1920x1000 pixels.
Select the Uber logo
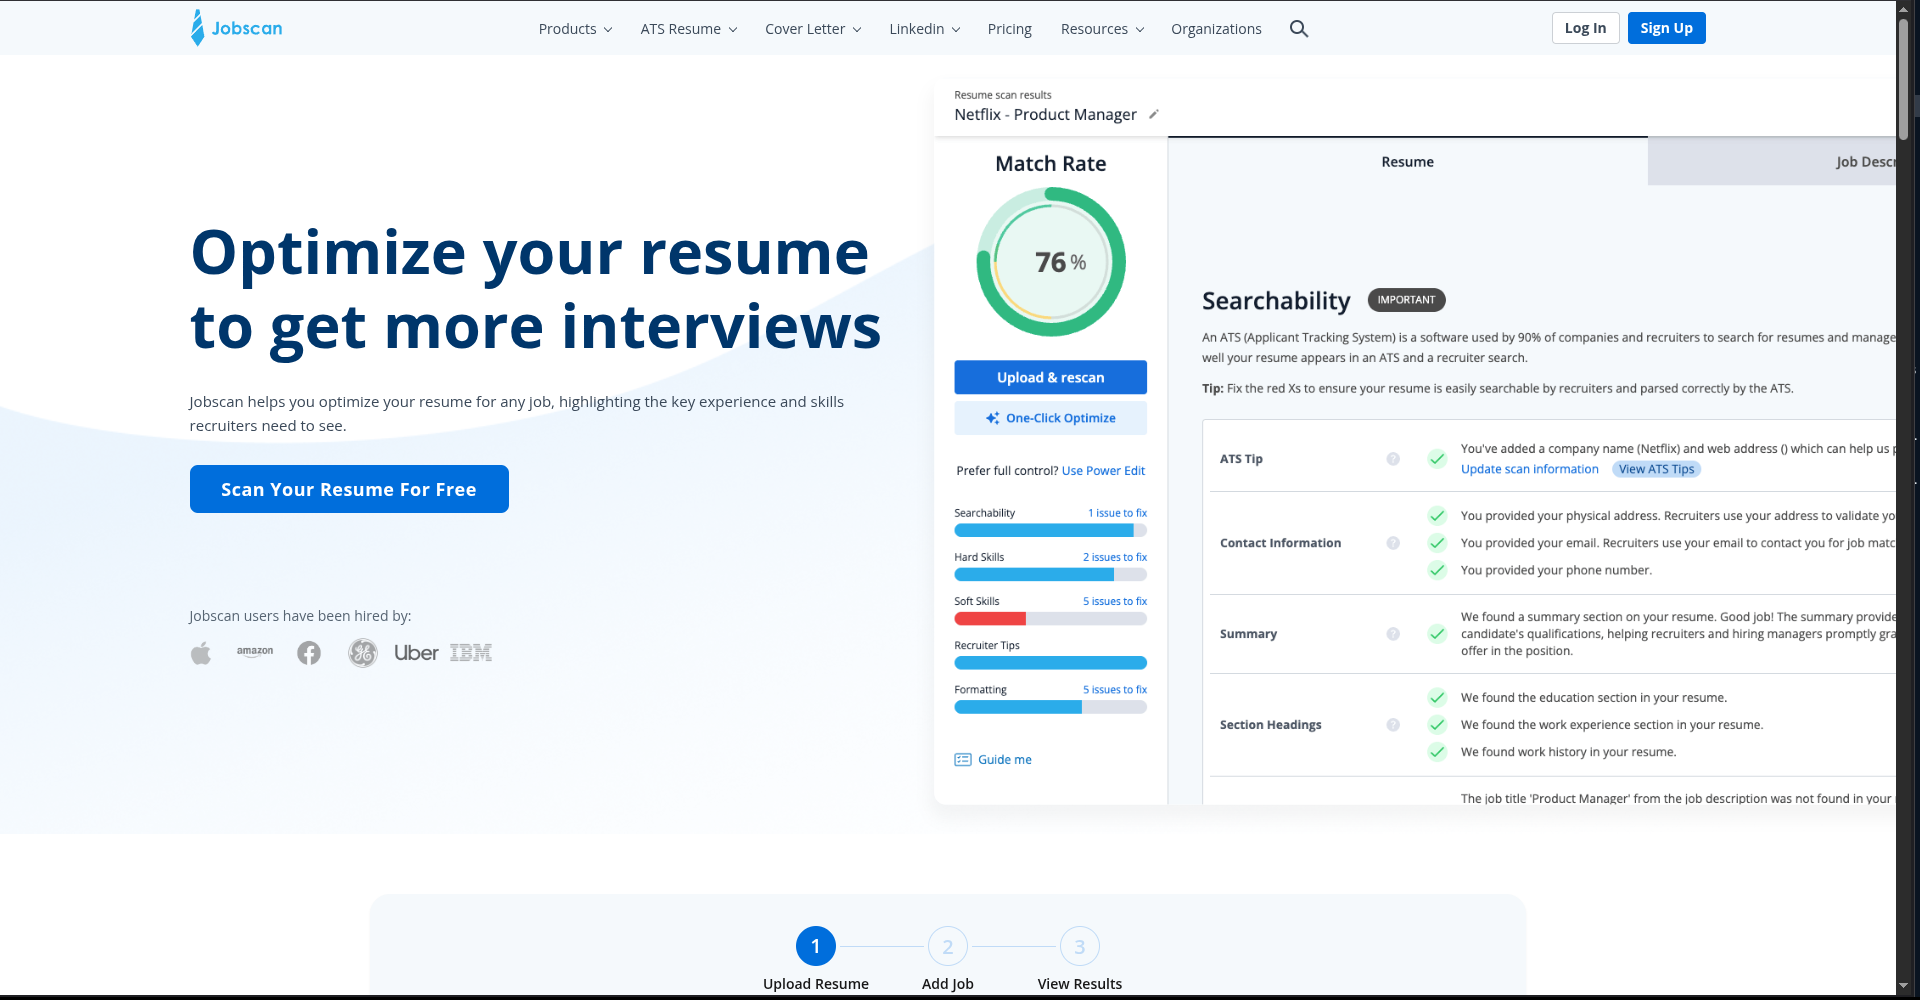click(416, 652)
